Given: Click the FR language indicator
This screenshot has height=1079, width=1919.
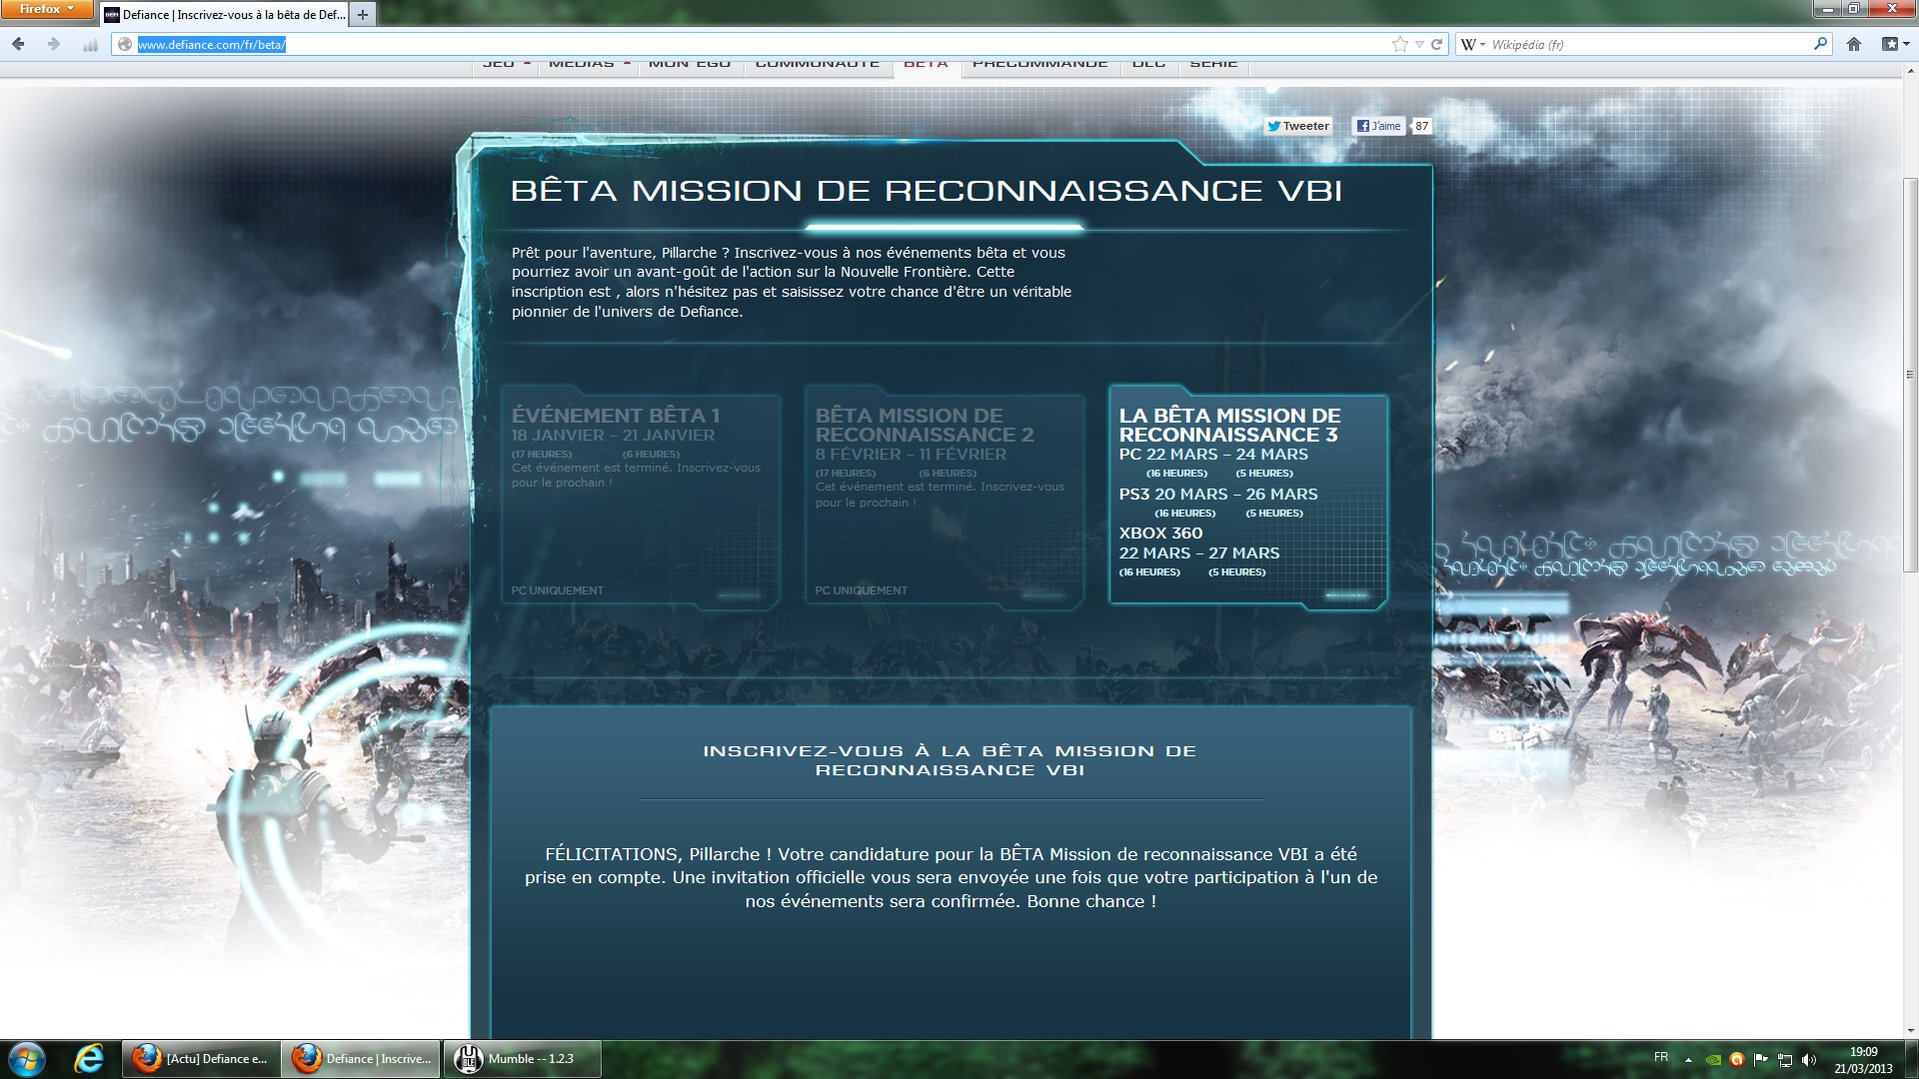Looking at the screenshot, I should point(1661,1057).
